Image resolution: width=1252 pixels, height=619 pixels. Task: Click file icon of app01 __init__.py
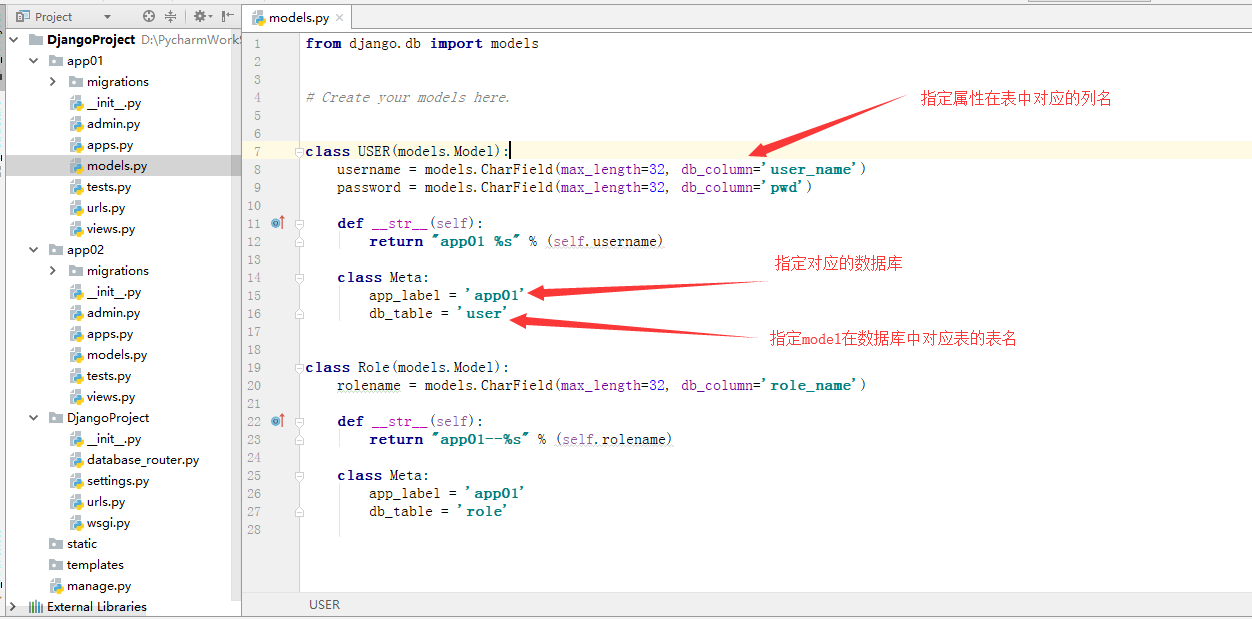(x=76, y=103)
